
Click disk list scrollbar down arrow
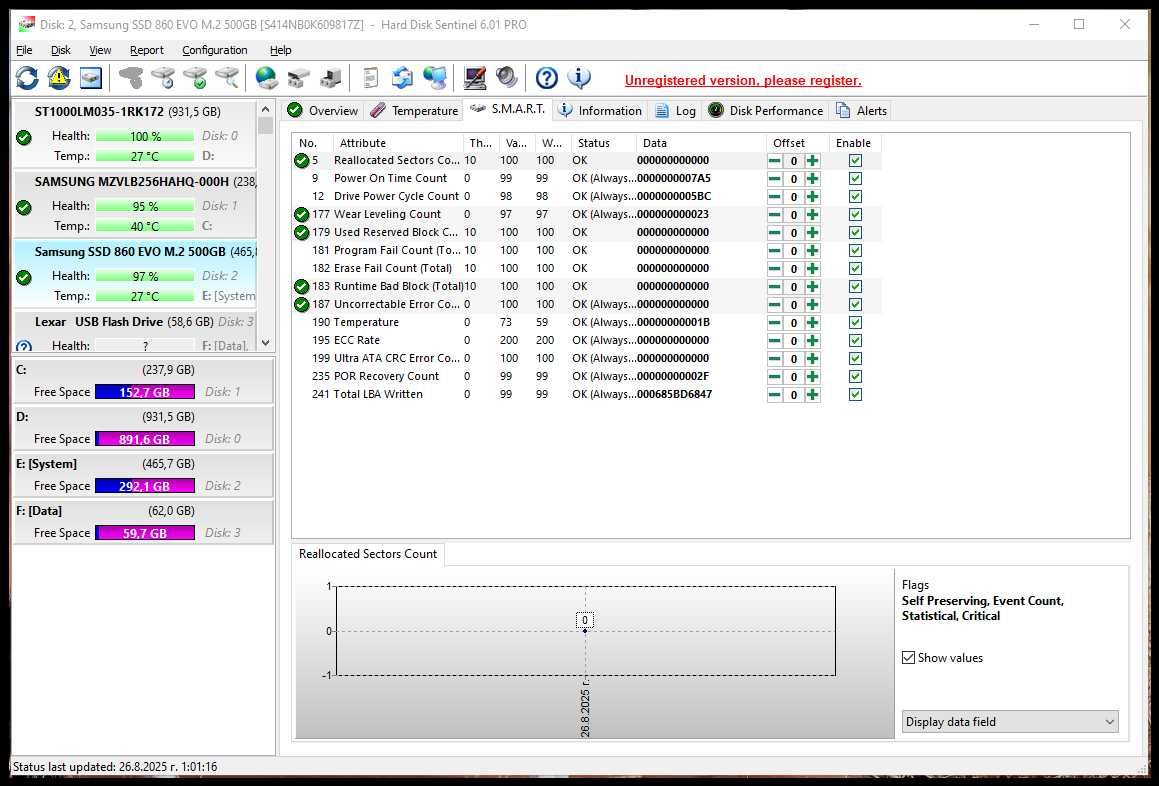coord(265,343)
